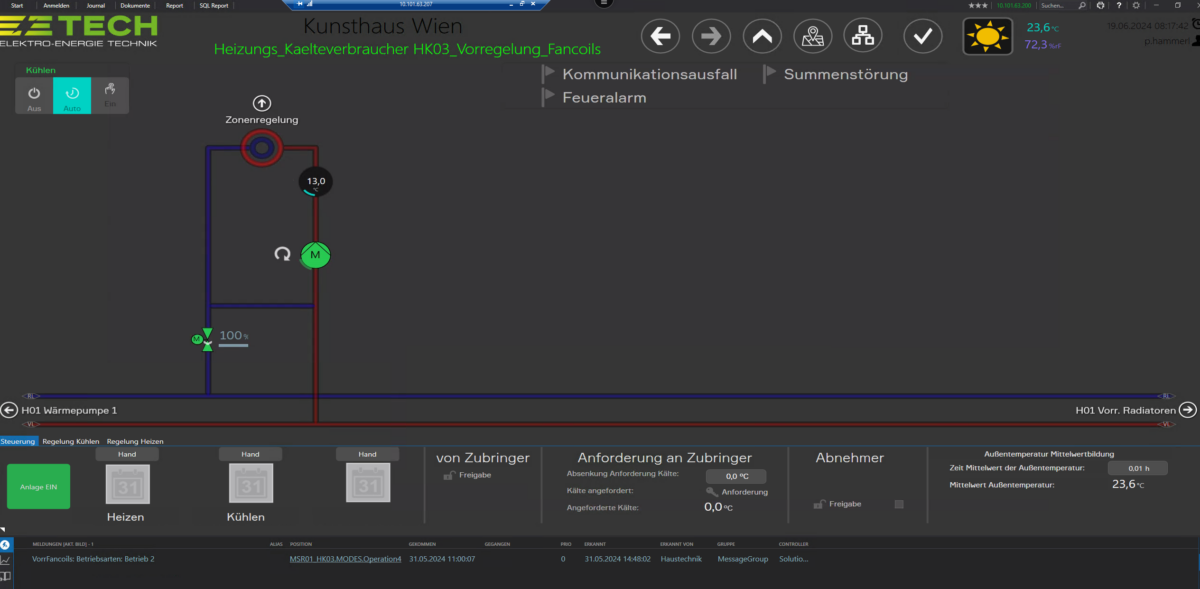Viewport: 1200px width, 589px height.
Task: Go up one level with chevron icon
Action: pyautogui.click(x=762, y=37)
